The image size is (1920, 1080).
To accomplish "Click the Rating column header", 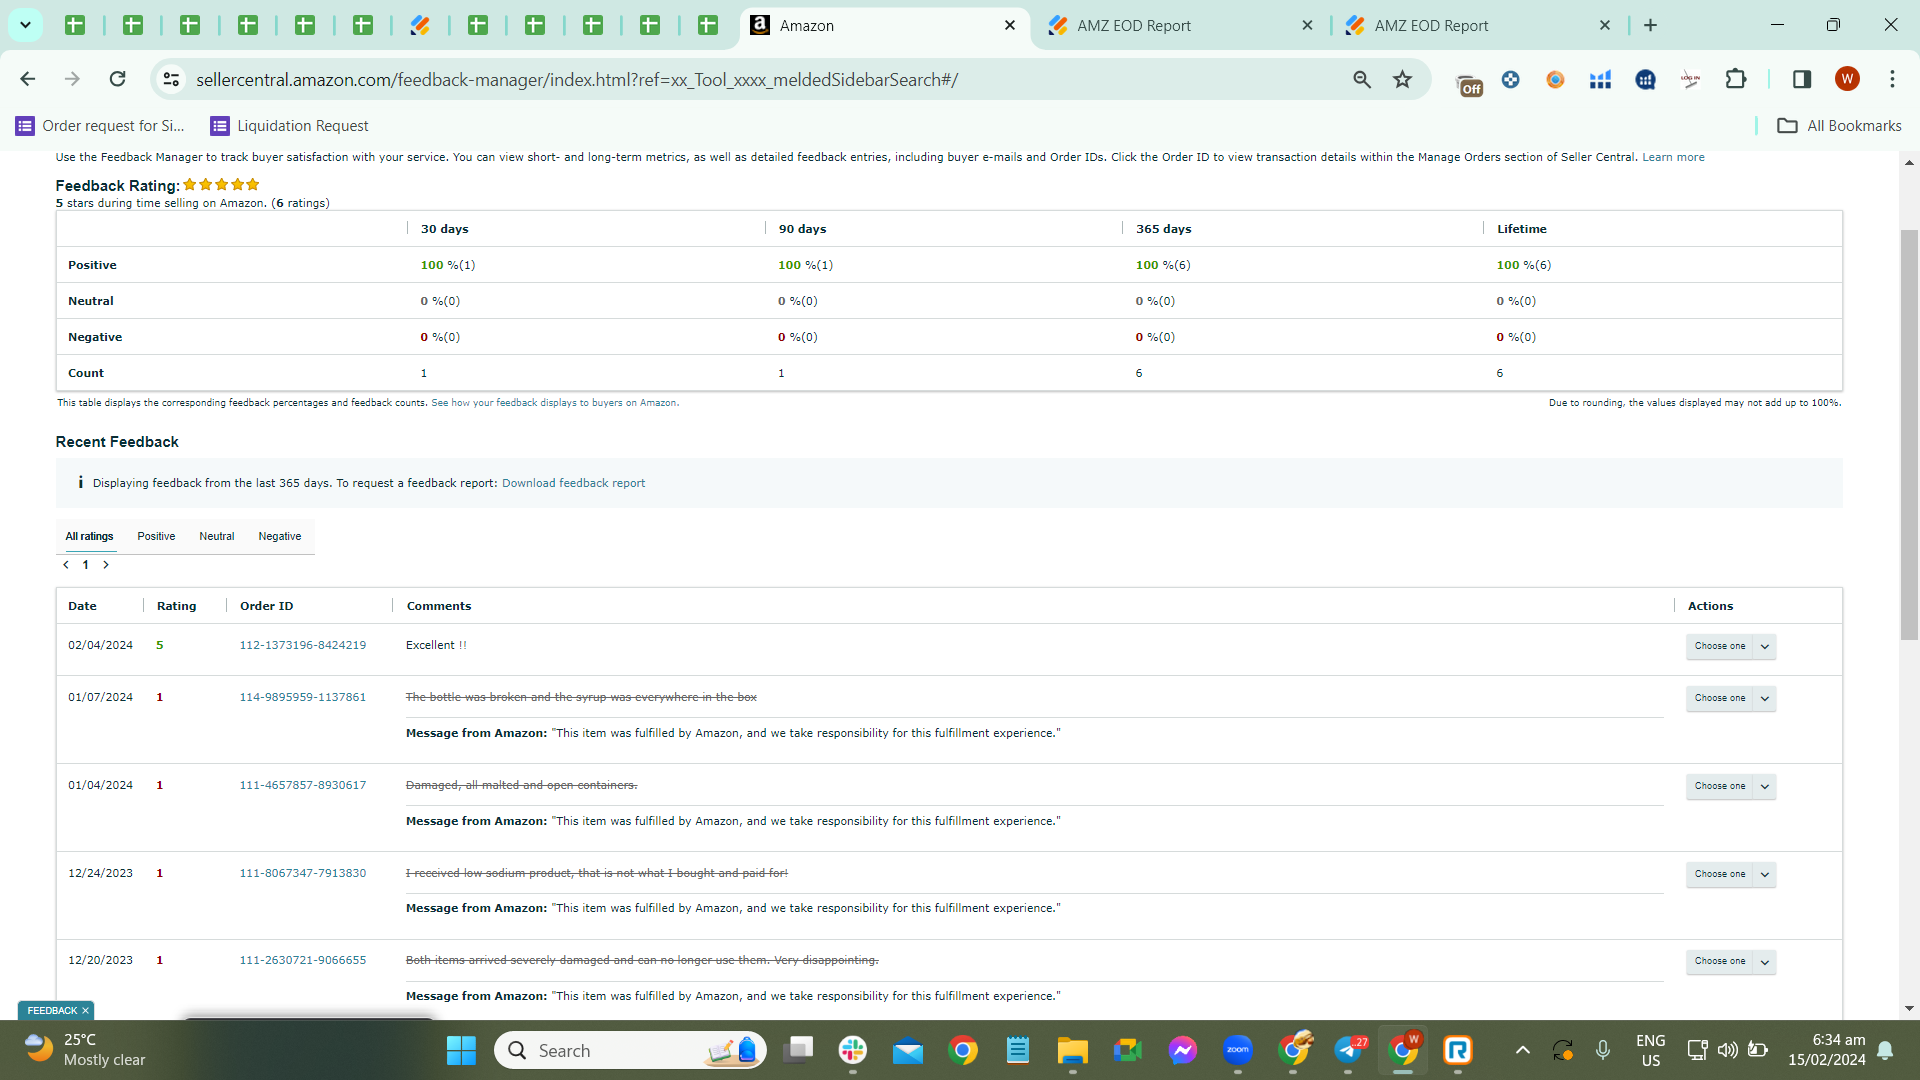I will pyautogui.click(x=176, y=606).
